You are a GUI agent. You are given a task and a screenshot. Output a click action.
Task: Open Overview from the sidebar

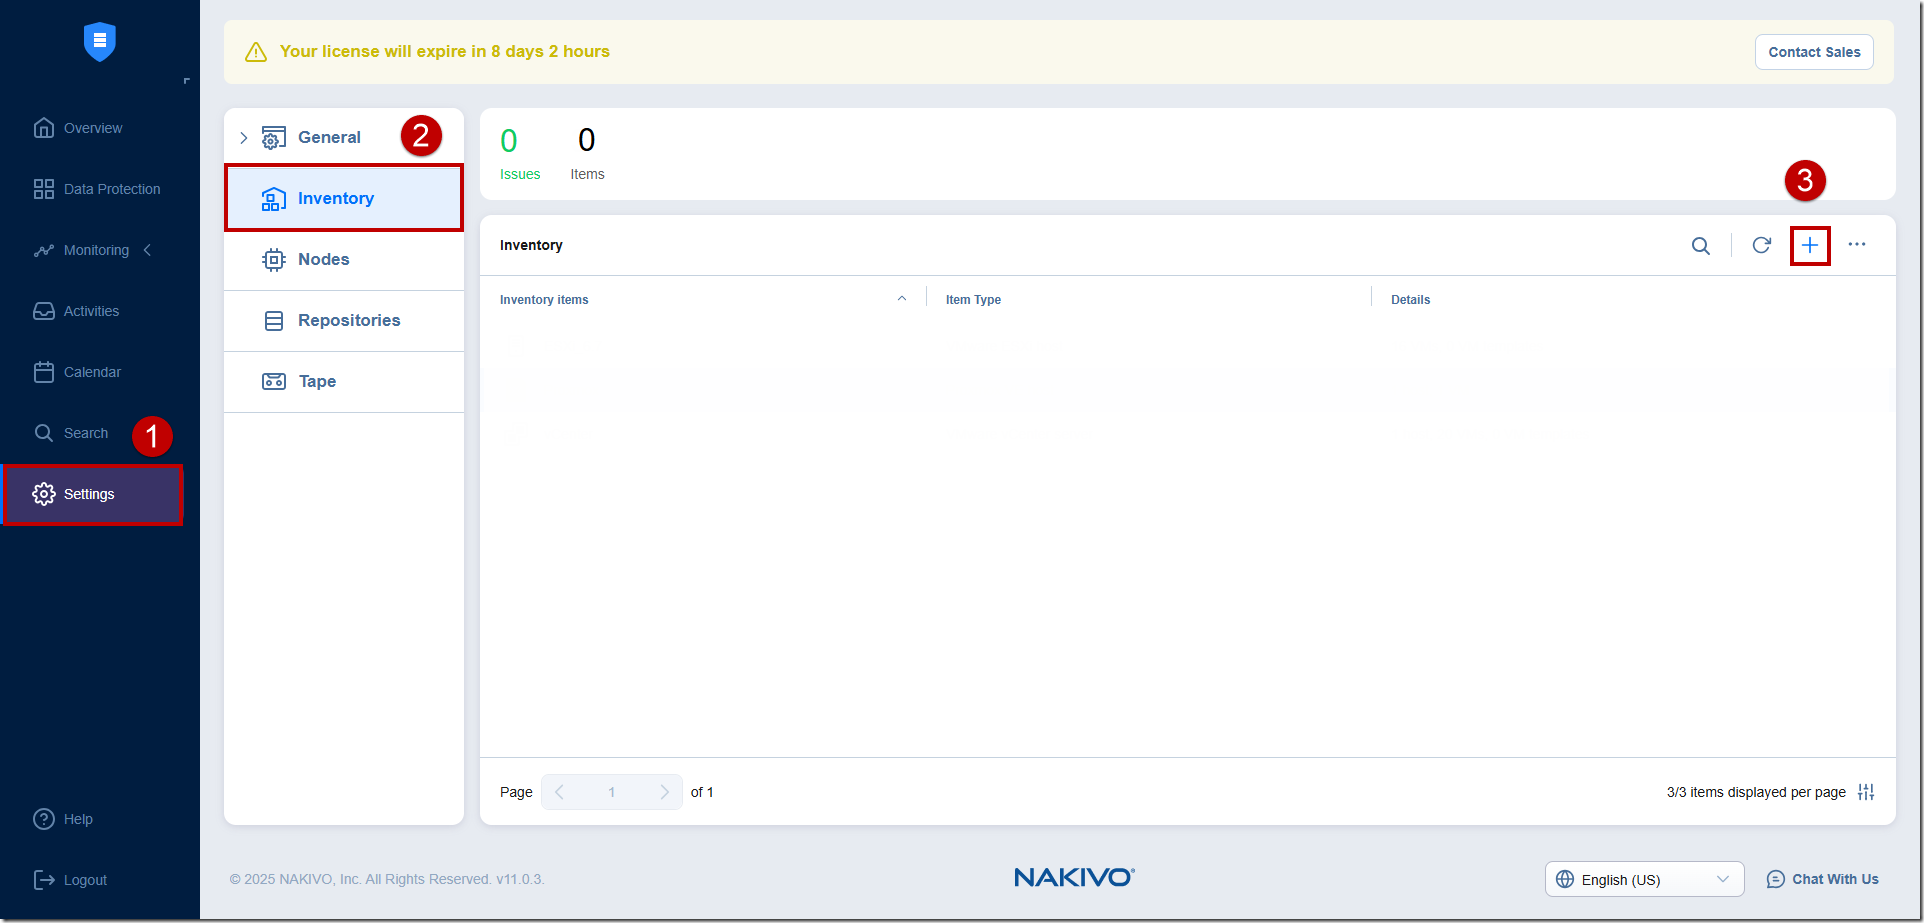pyautogui.click(x=93, y=128)
